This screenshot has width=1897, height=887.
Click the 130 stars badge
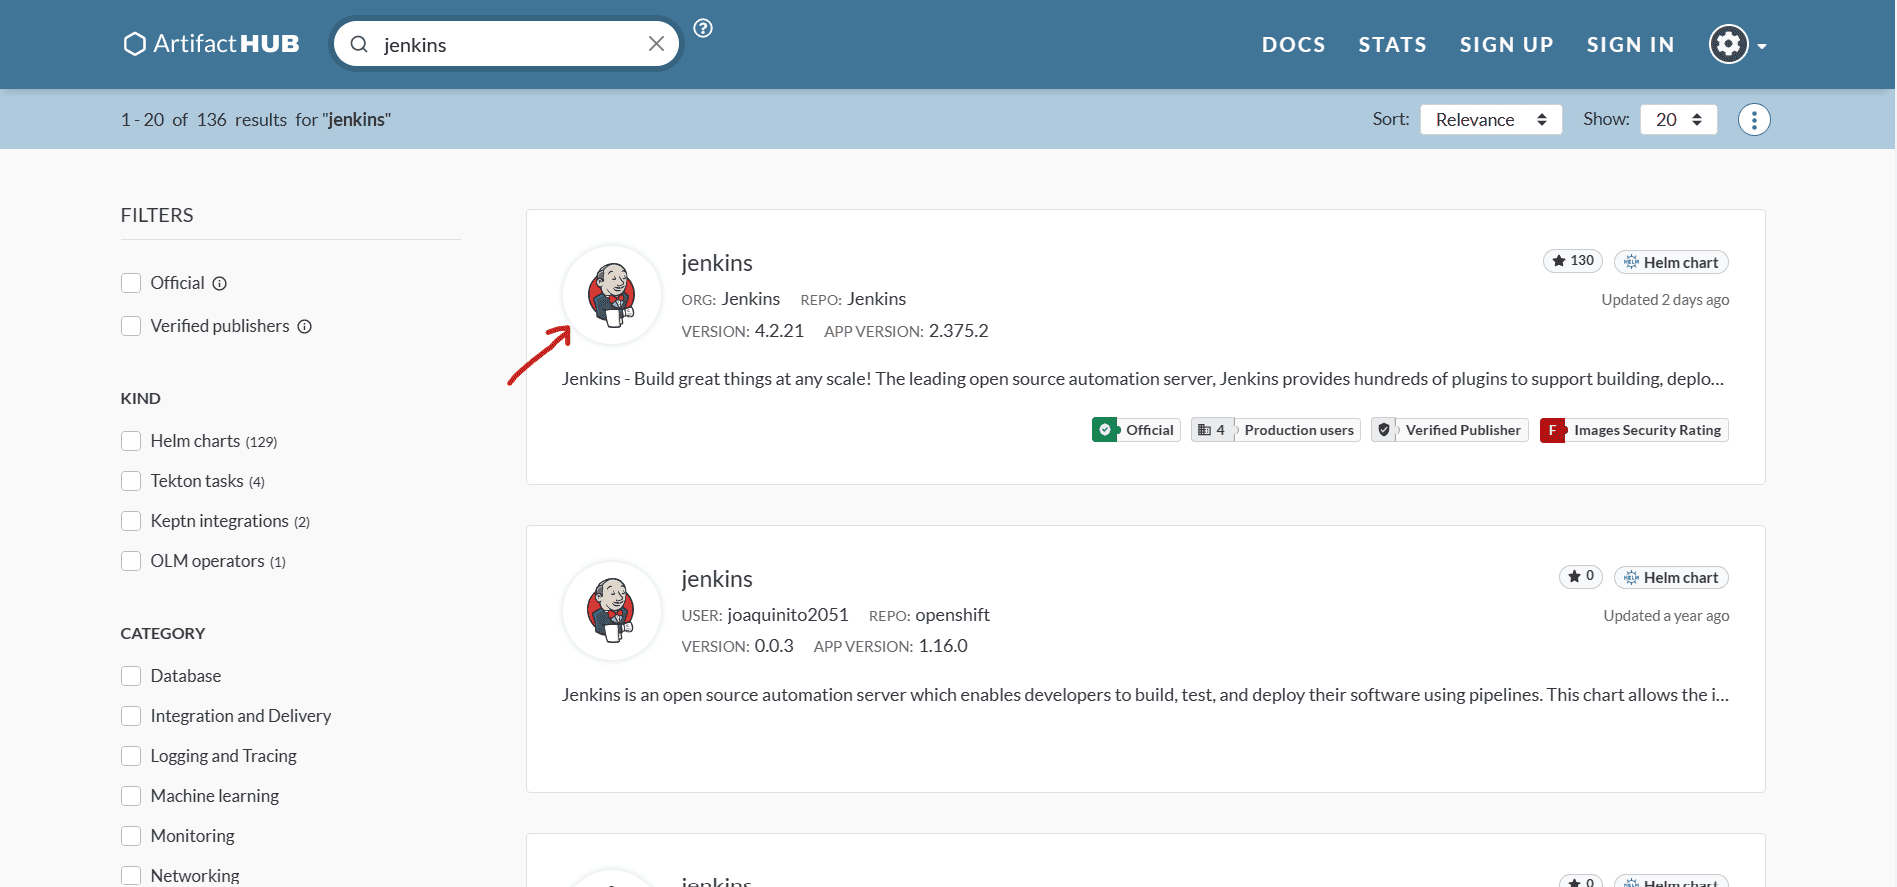[1573, 261]
